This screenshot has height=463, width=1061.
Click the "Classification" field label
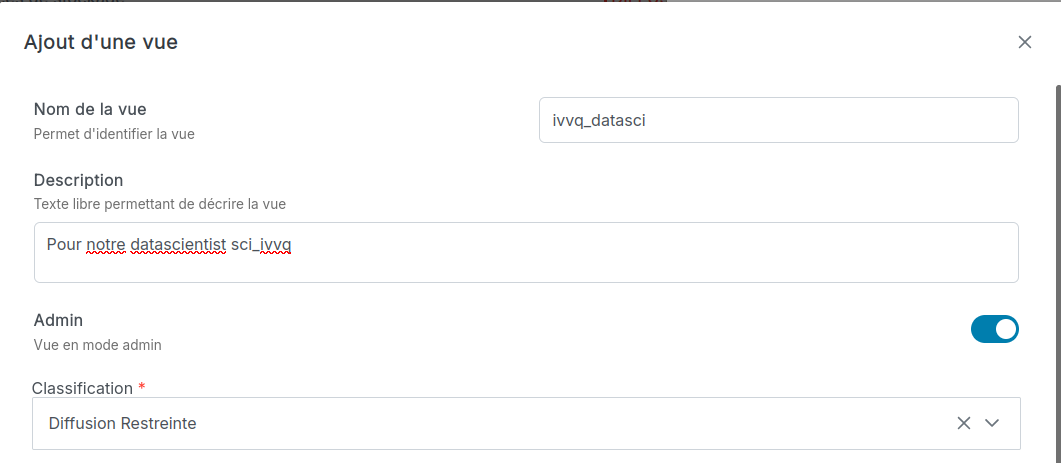[x=82, y=388]
